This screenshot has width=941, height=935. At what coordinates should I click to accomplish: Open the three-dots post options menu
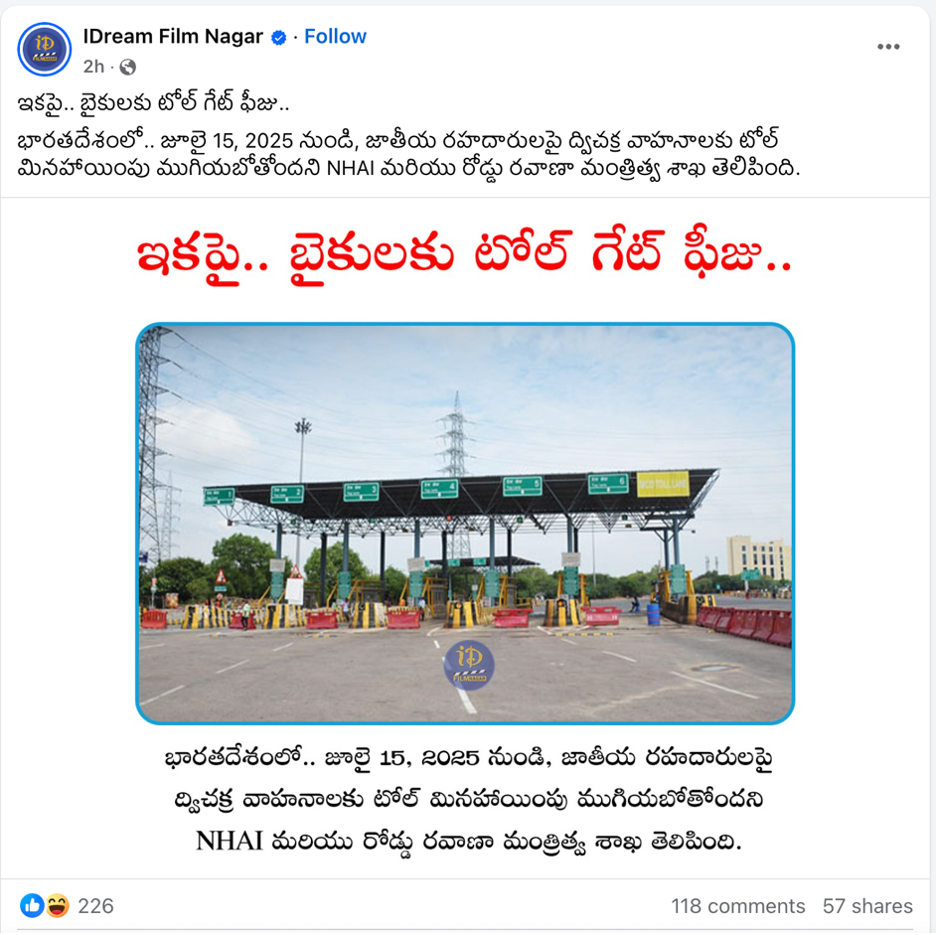click(888, 47)
